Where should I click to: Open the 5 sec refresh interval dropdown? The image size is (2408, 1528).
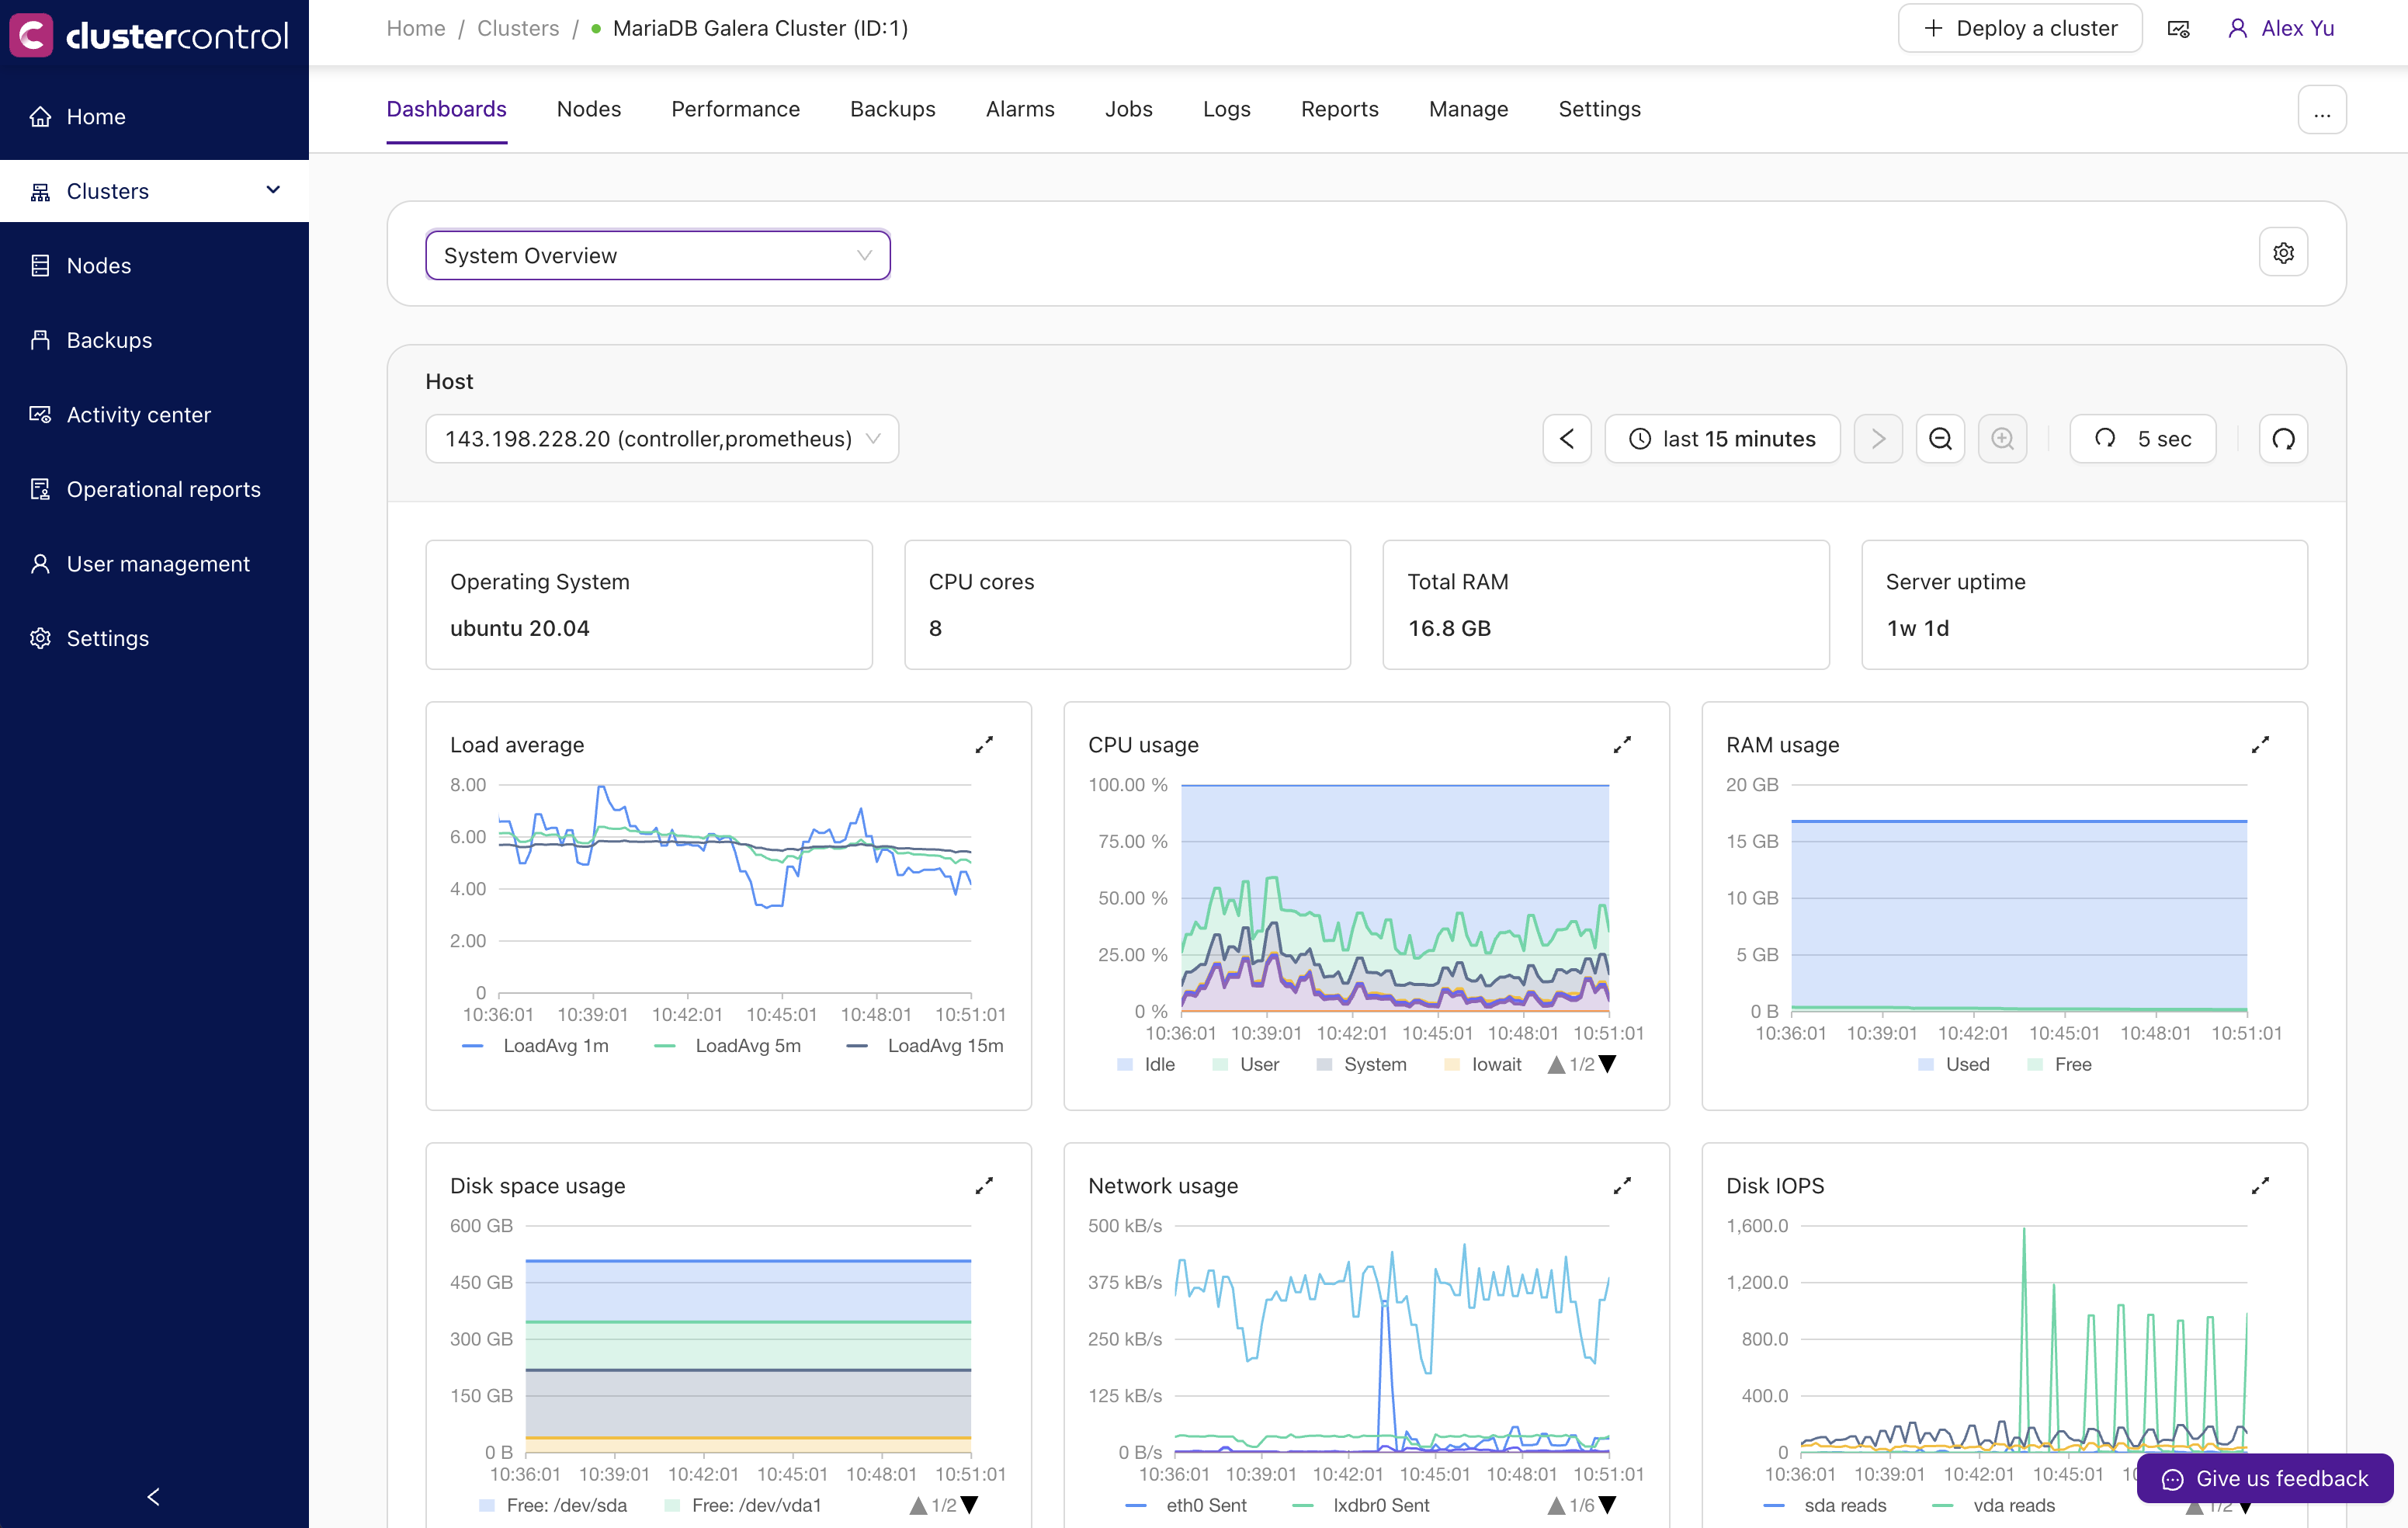tap(2143, 439)
